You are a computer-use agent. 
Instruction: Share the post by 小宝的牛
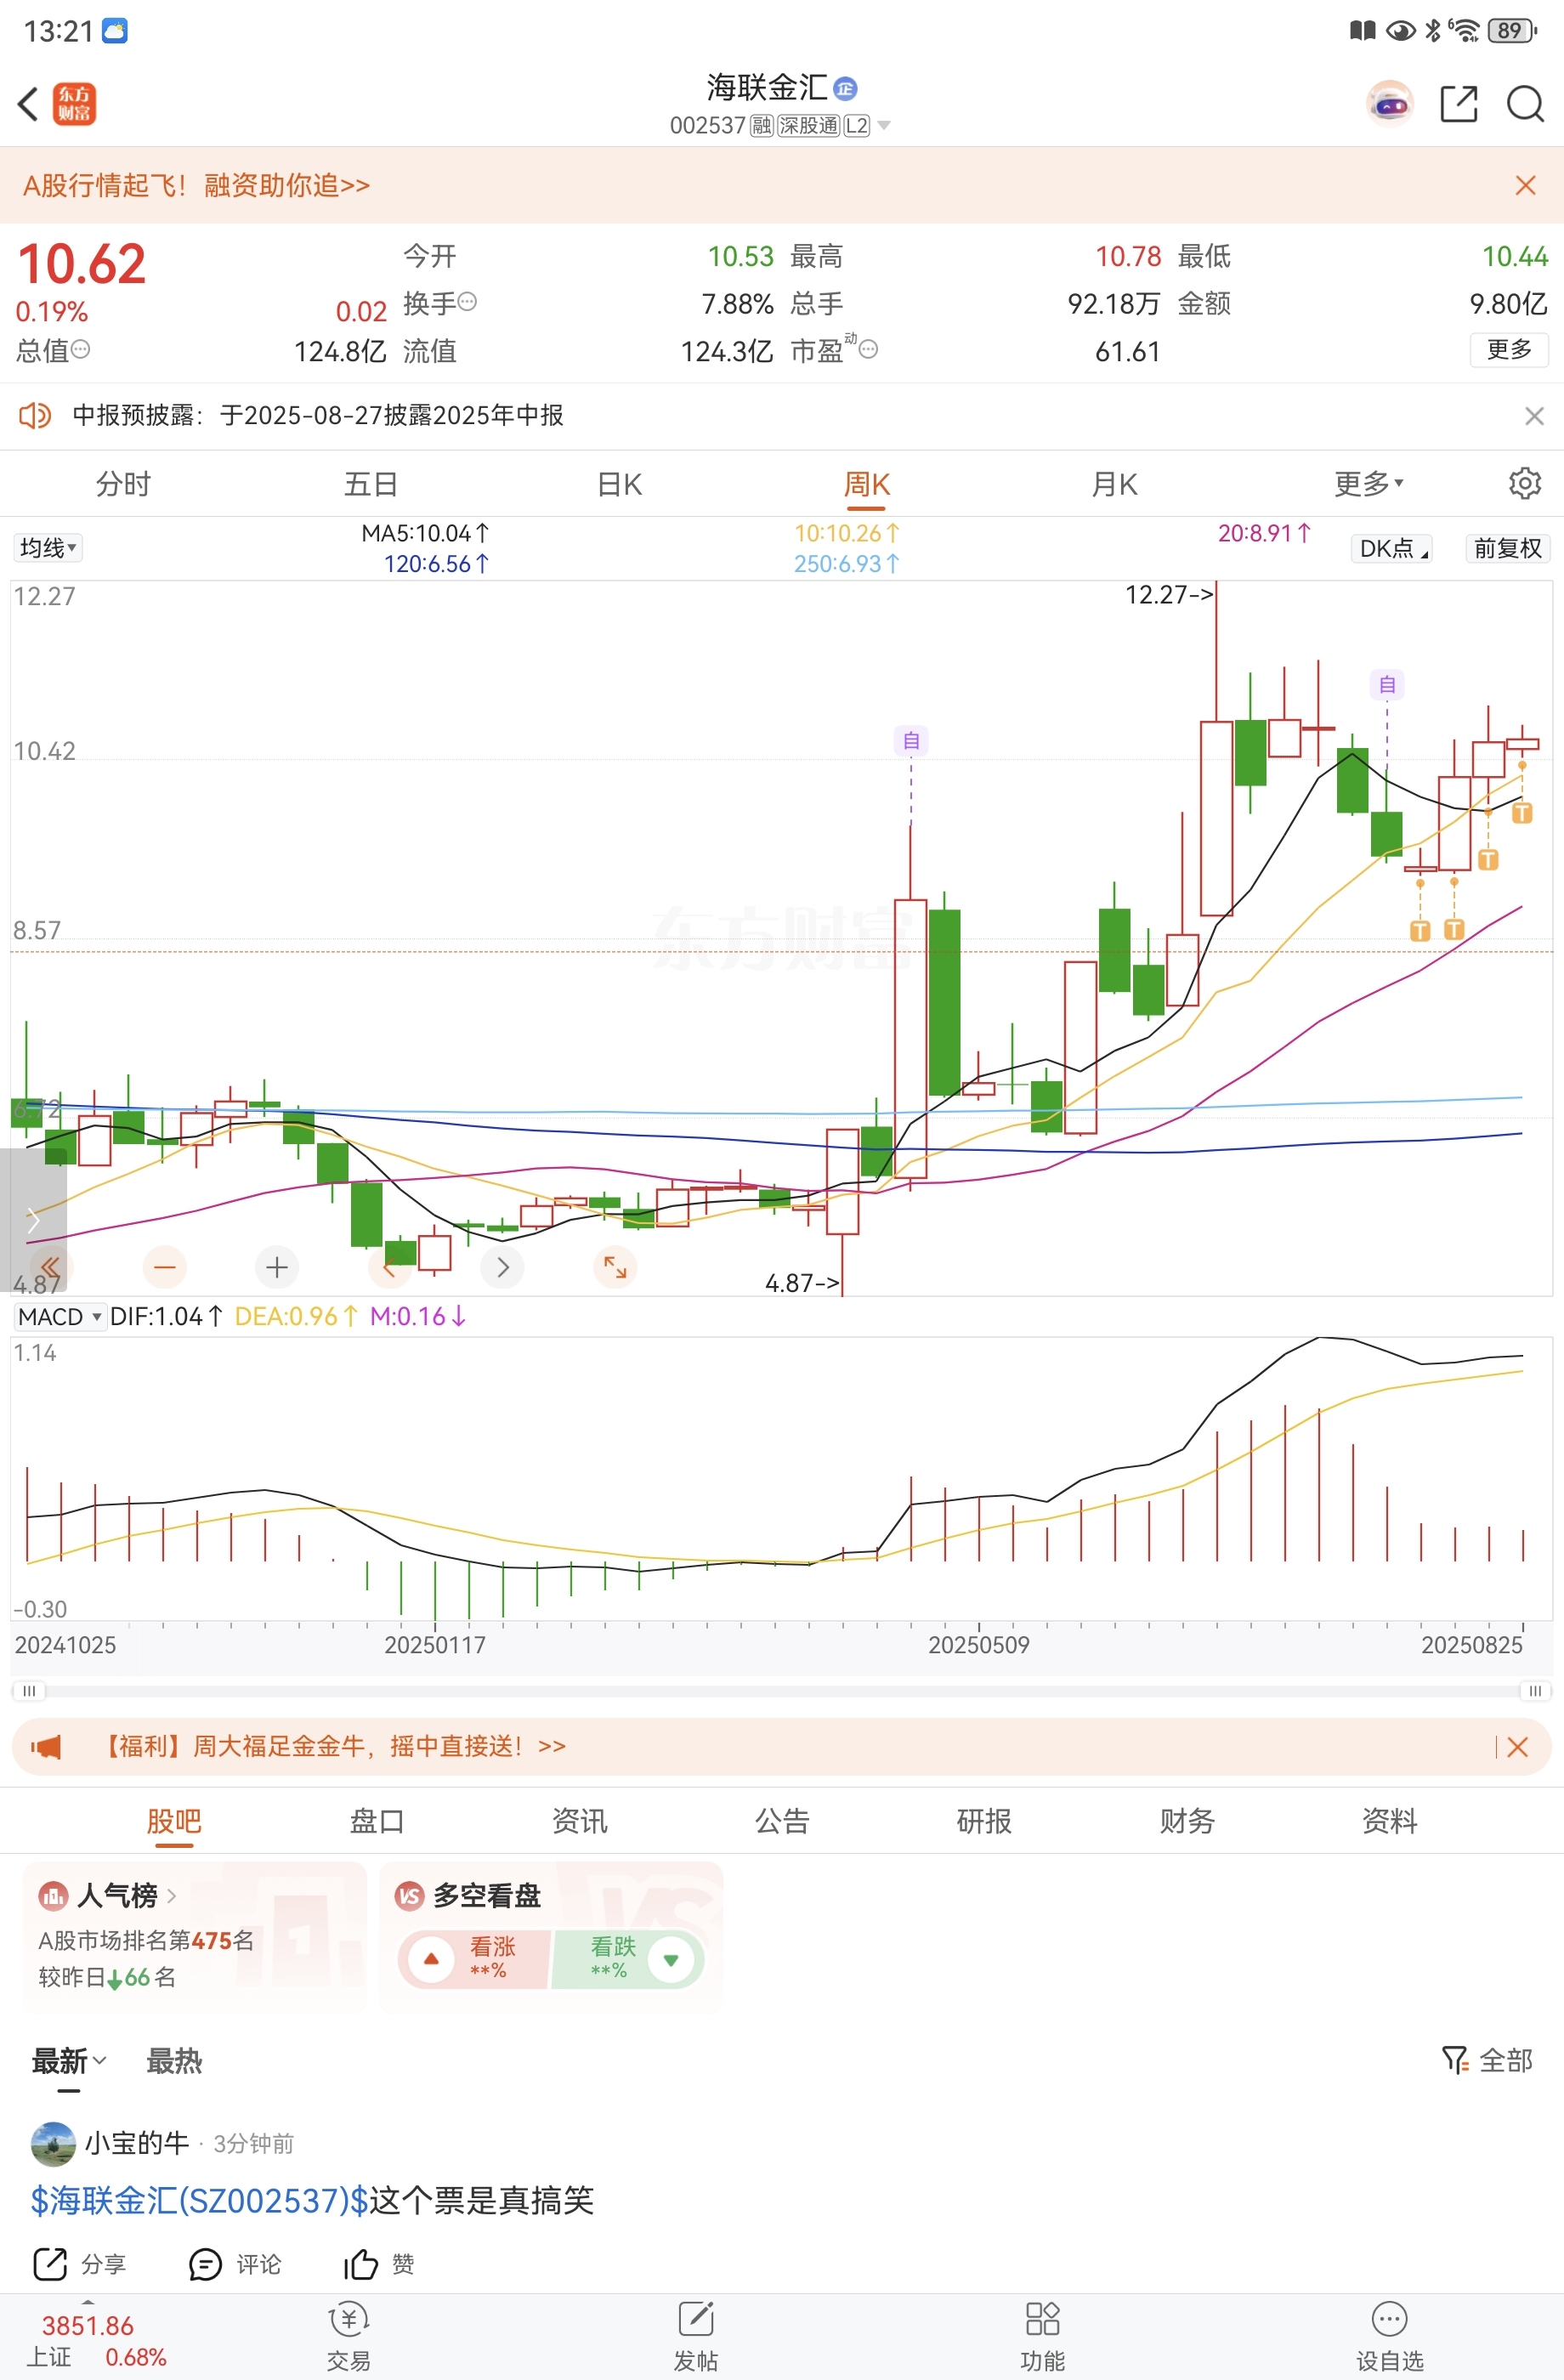(79, 2264)
